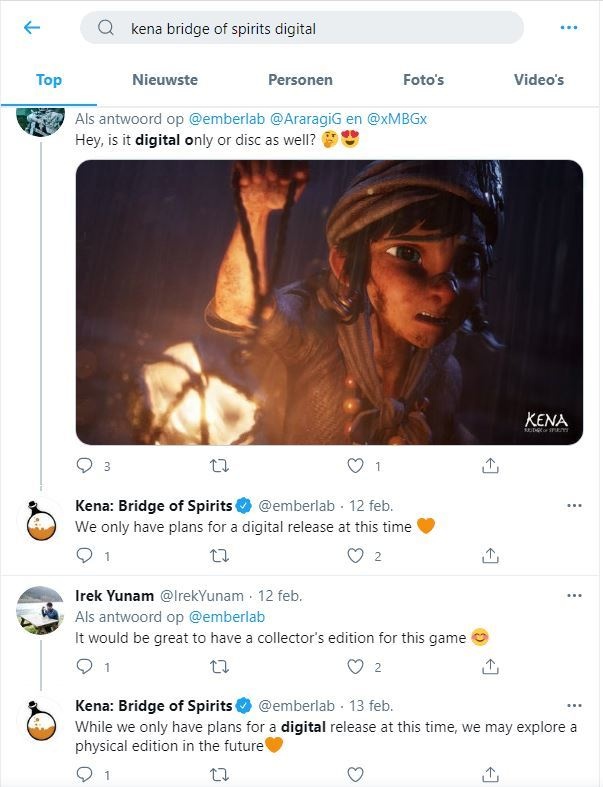Screen dimensions: 603x787
Task: Open the Personen tab
Action: click(300, 80)
